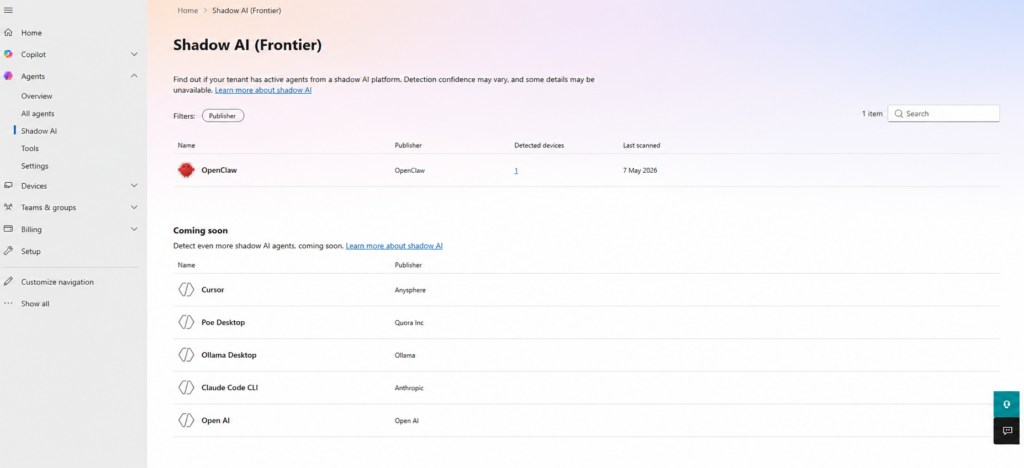Viewport: 1024px width, 468px height.
Task: Open Settings under Agents
Action: click(x=35, y=166)
